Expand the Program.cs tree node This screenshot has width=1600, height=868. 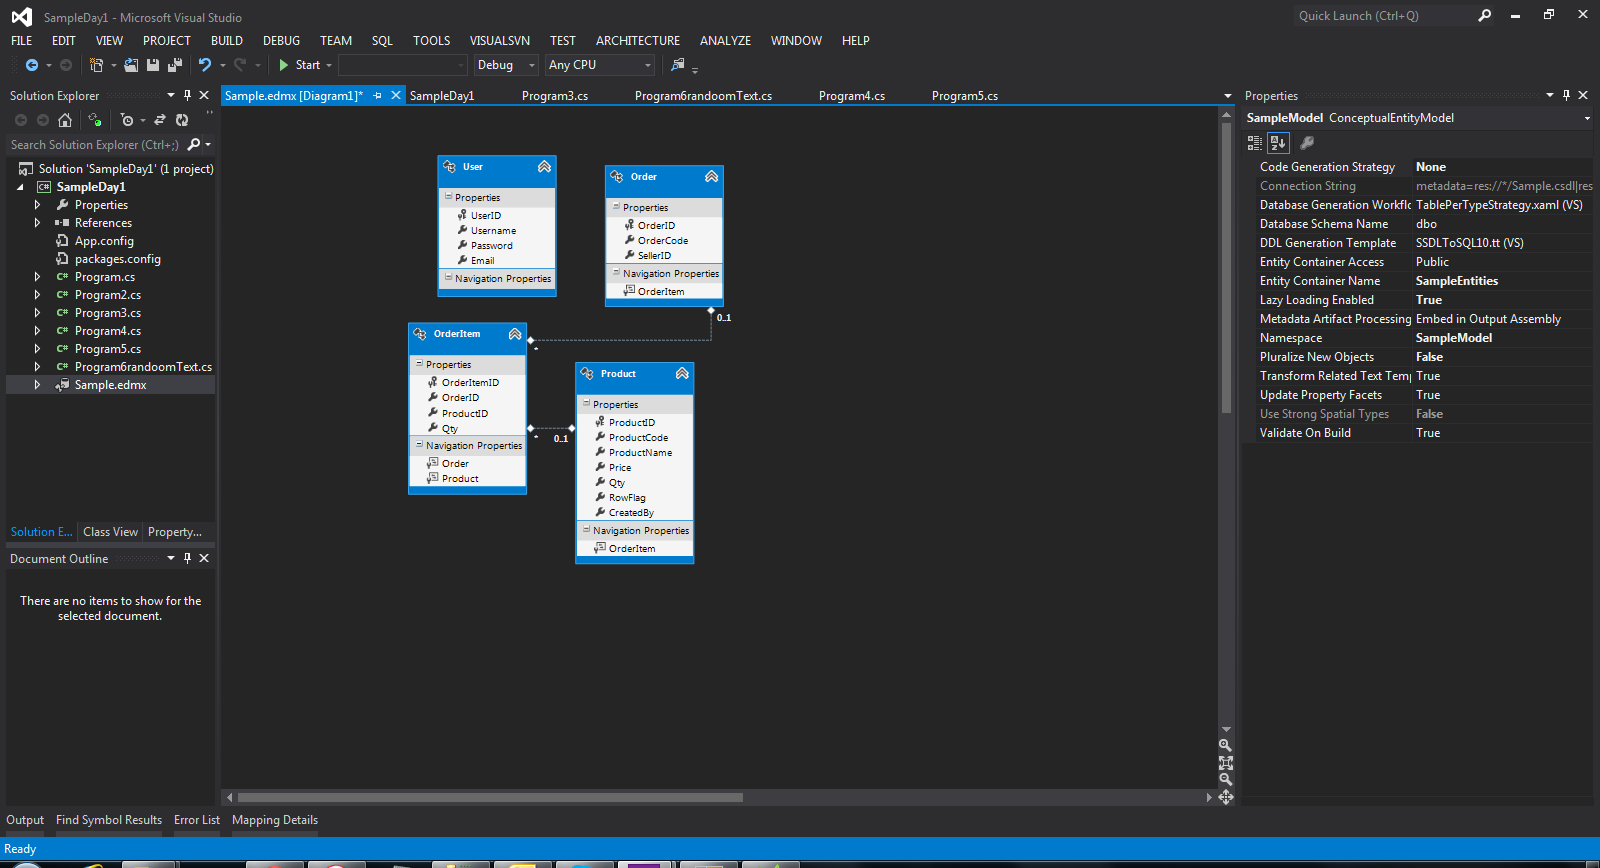38,277
